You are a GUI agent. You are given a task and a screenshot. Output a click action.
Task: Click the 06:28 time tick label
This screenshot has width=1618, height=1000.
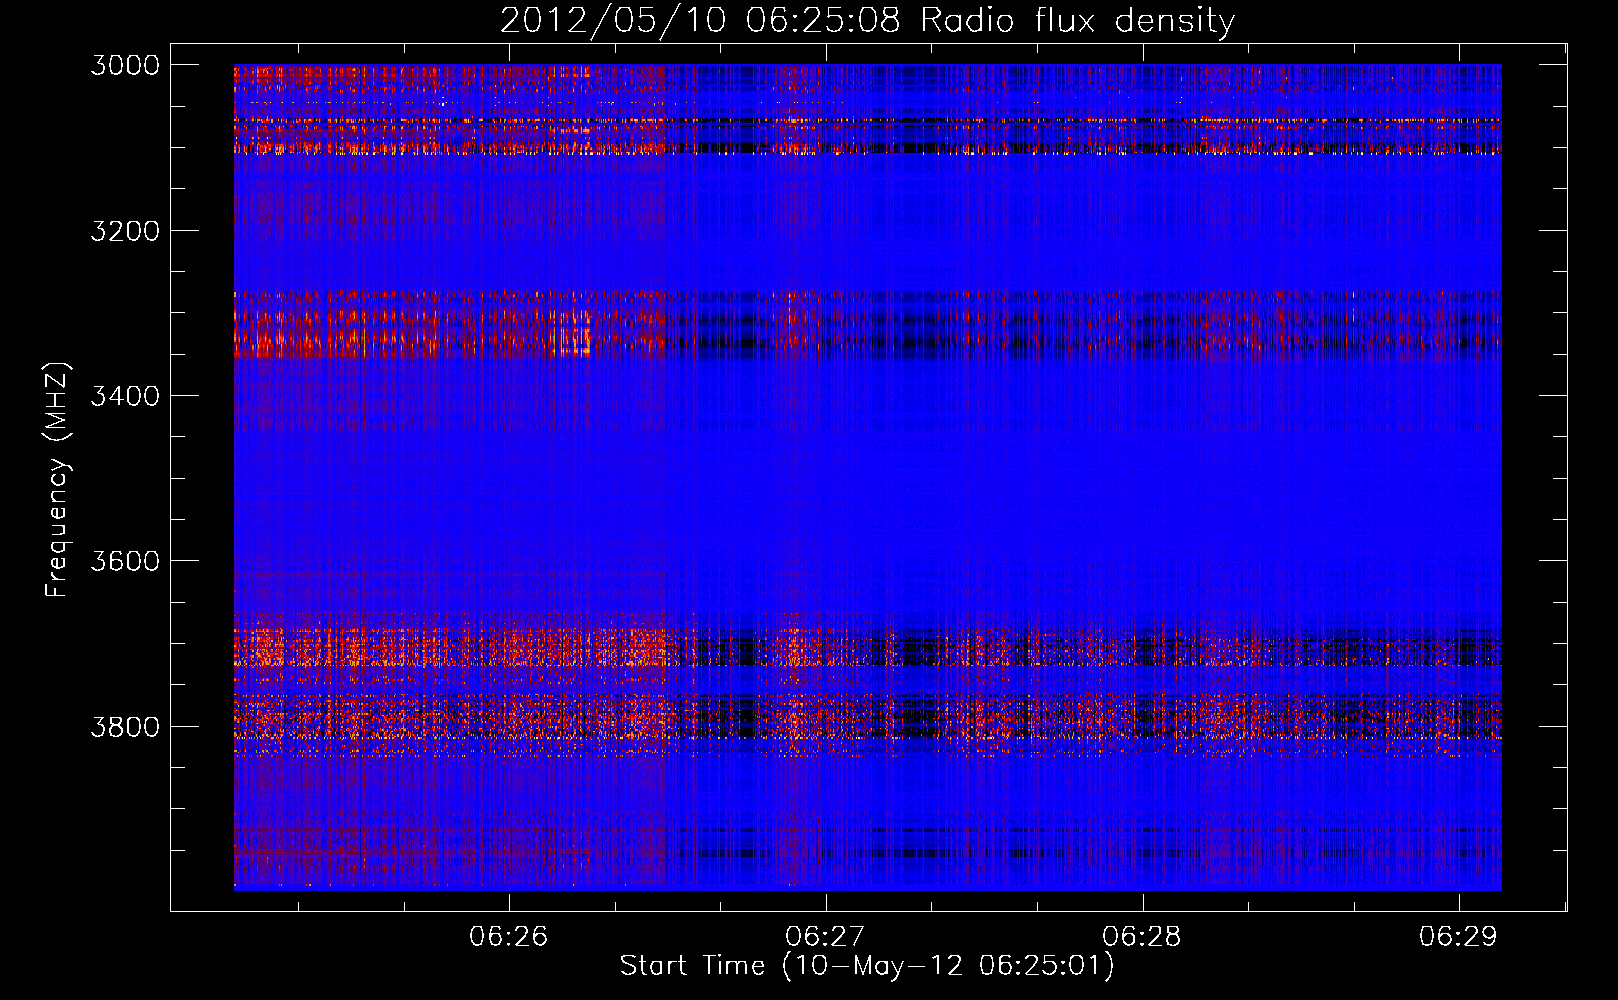click(x=1142, y=936)
